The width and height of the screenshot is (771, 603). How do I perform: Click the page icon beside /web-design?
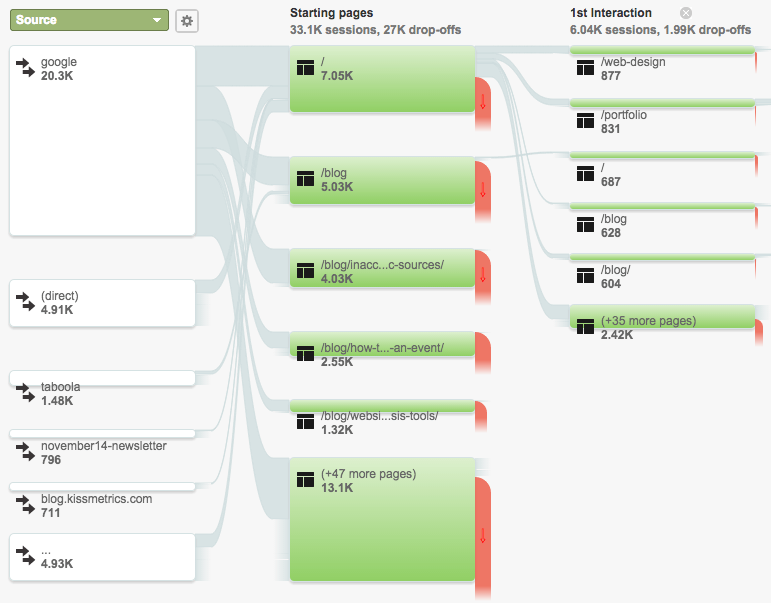pyautogui.click(x=585, y=67)
